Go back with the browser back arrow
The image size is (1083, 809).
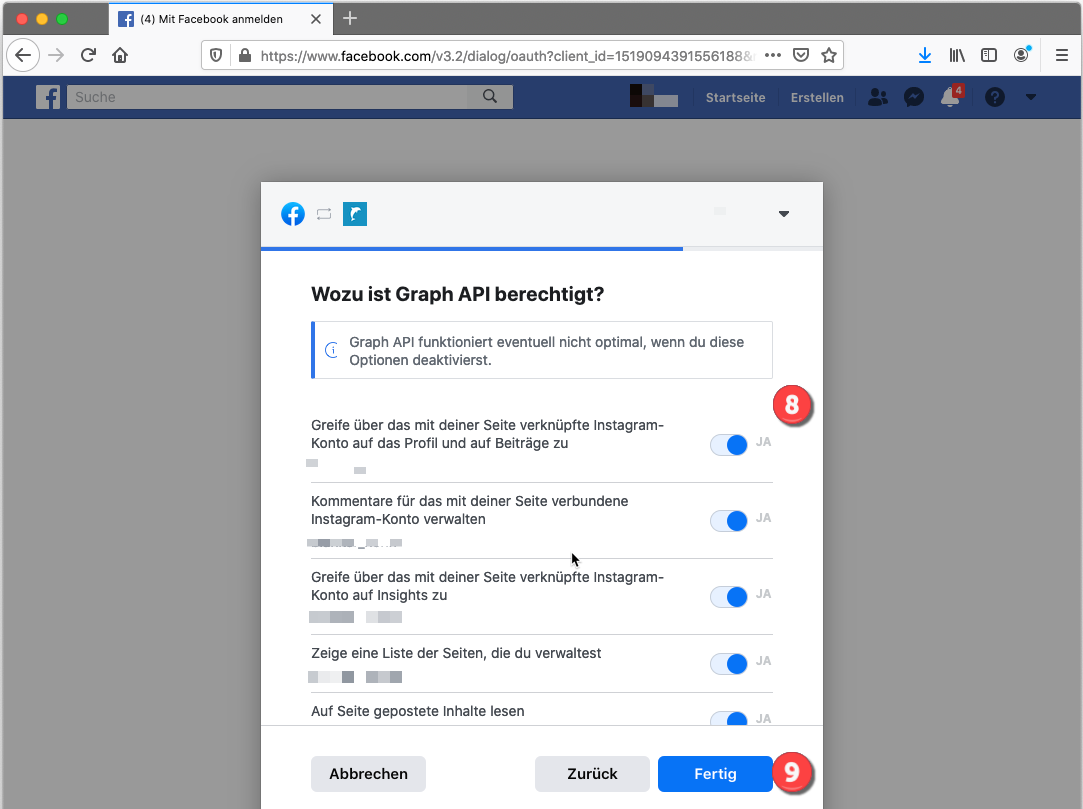pos(23,55)
